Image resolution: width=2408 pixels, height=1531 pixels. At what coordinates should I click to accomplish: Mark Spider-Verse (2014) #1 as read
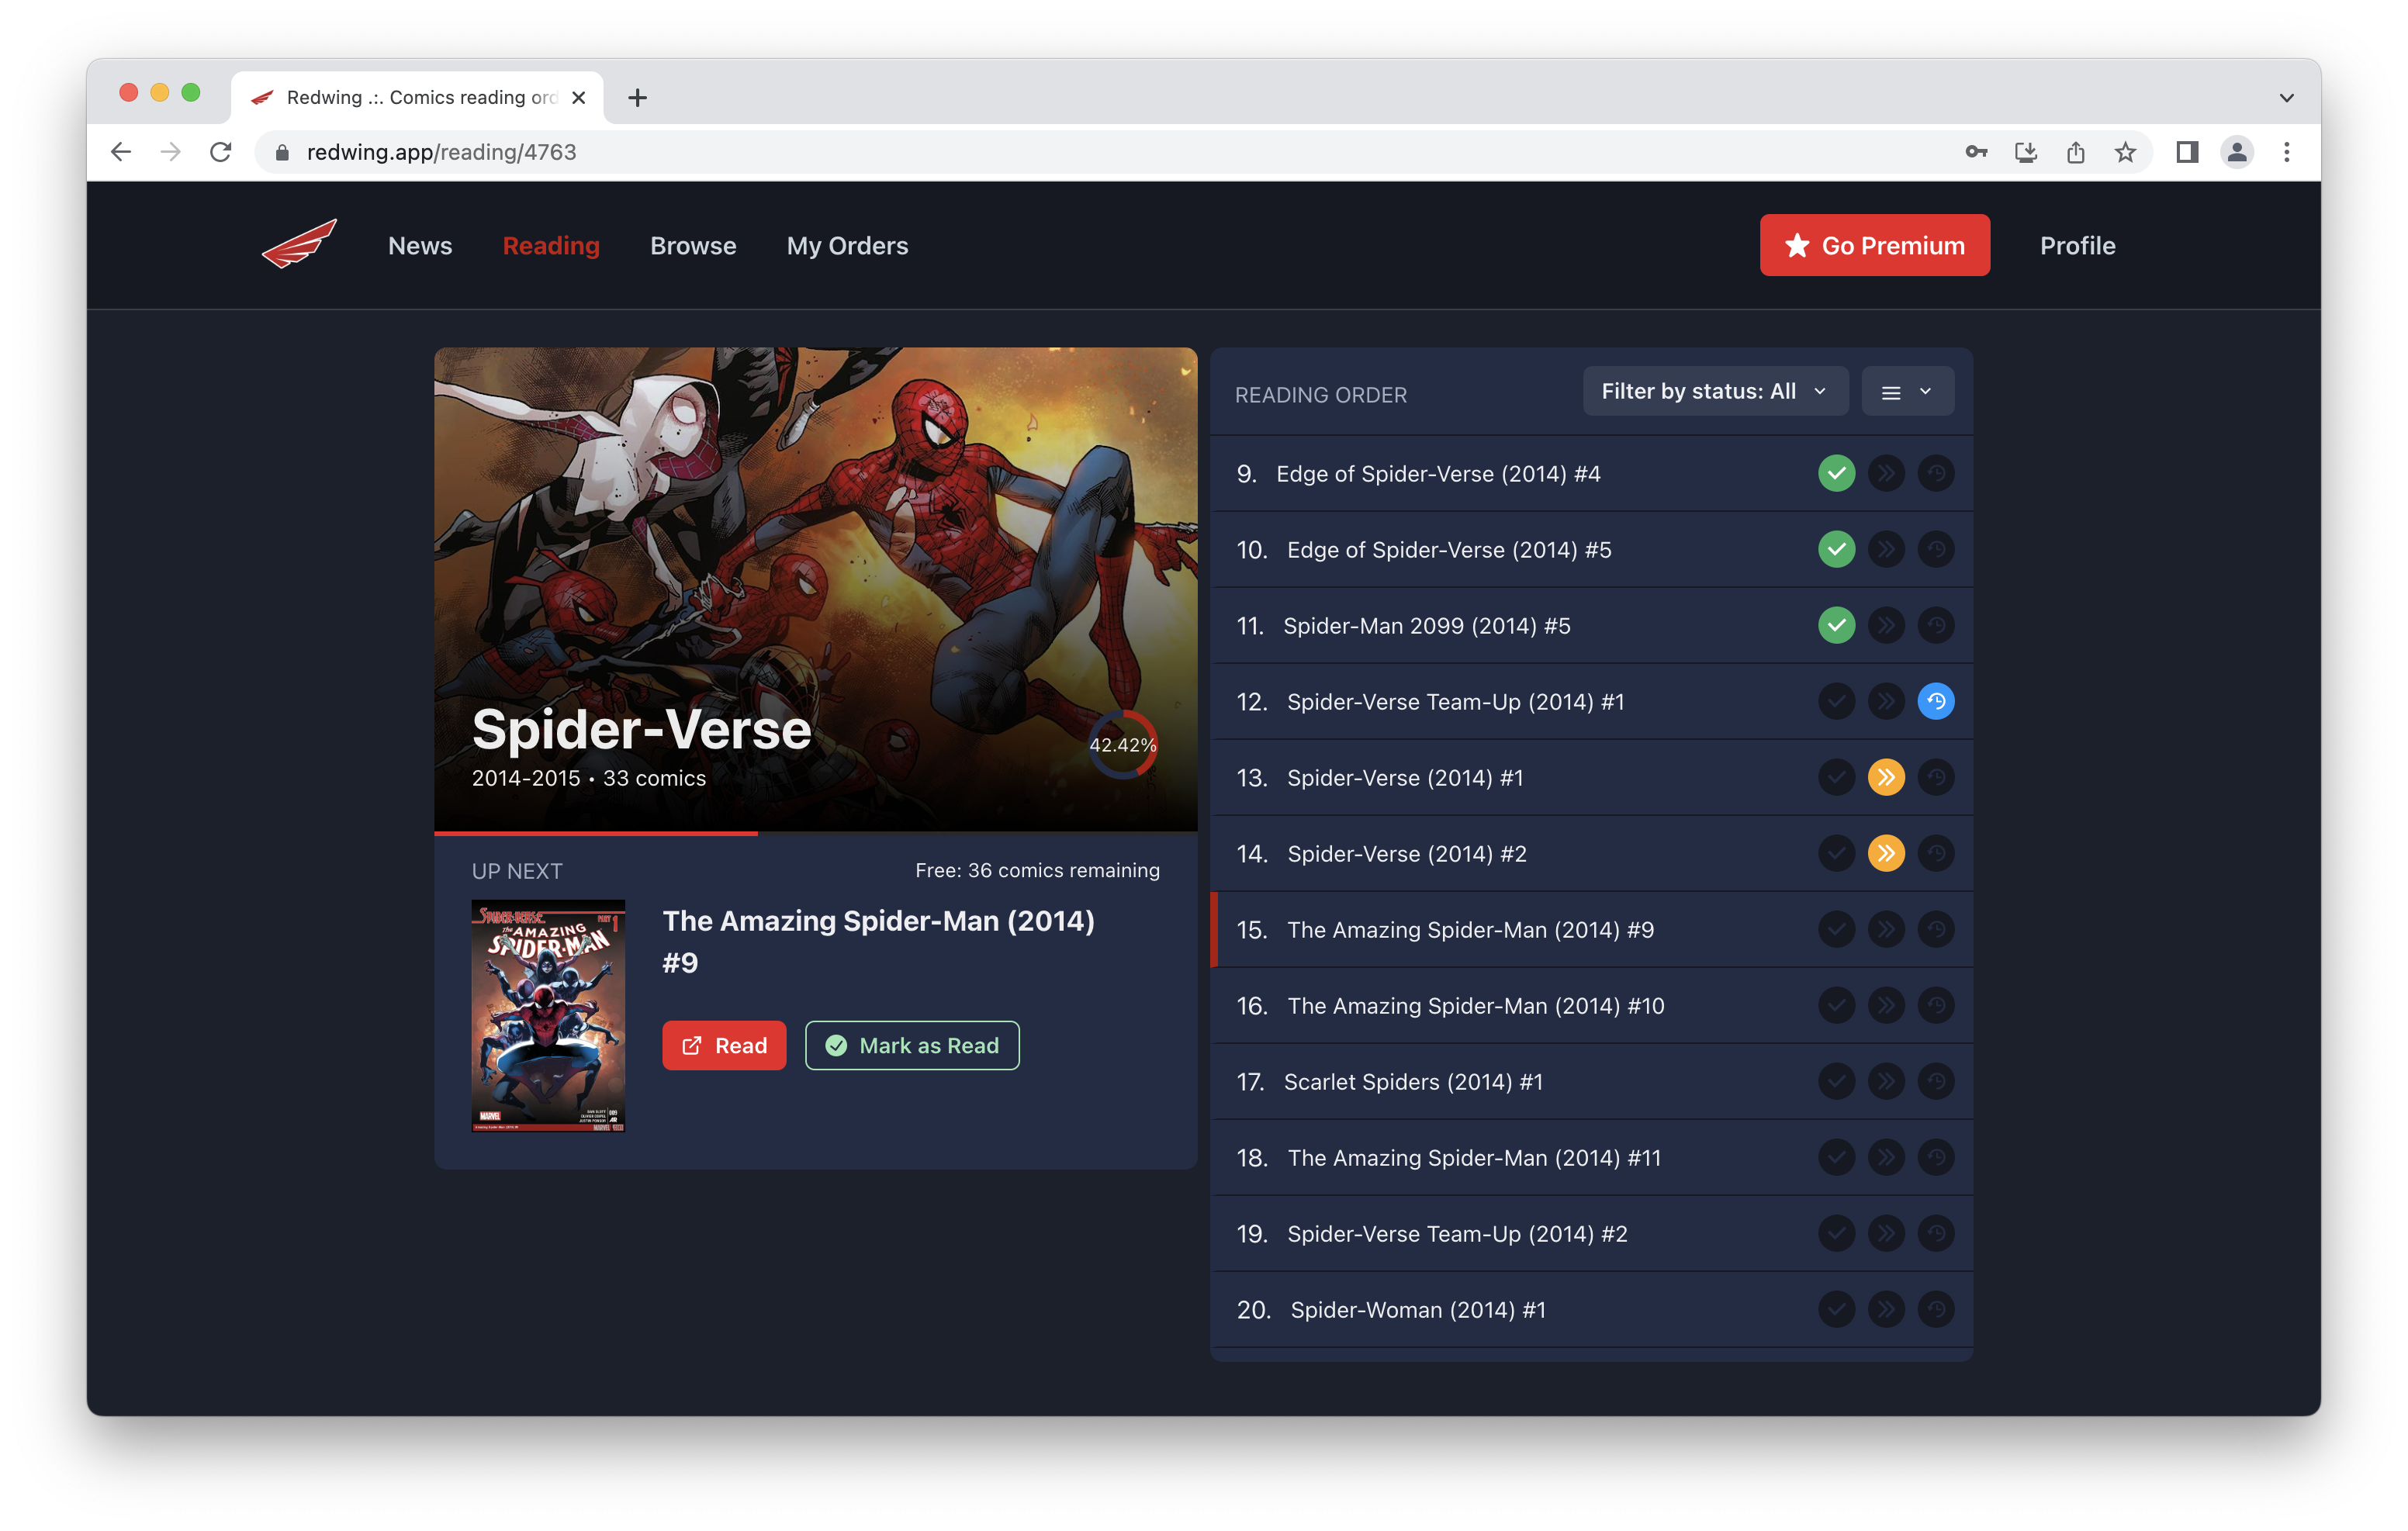pyautogui.click(x=1836, y=777)
